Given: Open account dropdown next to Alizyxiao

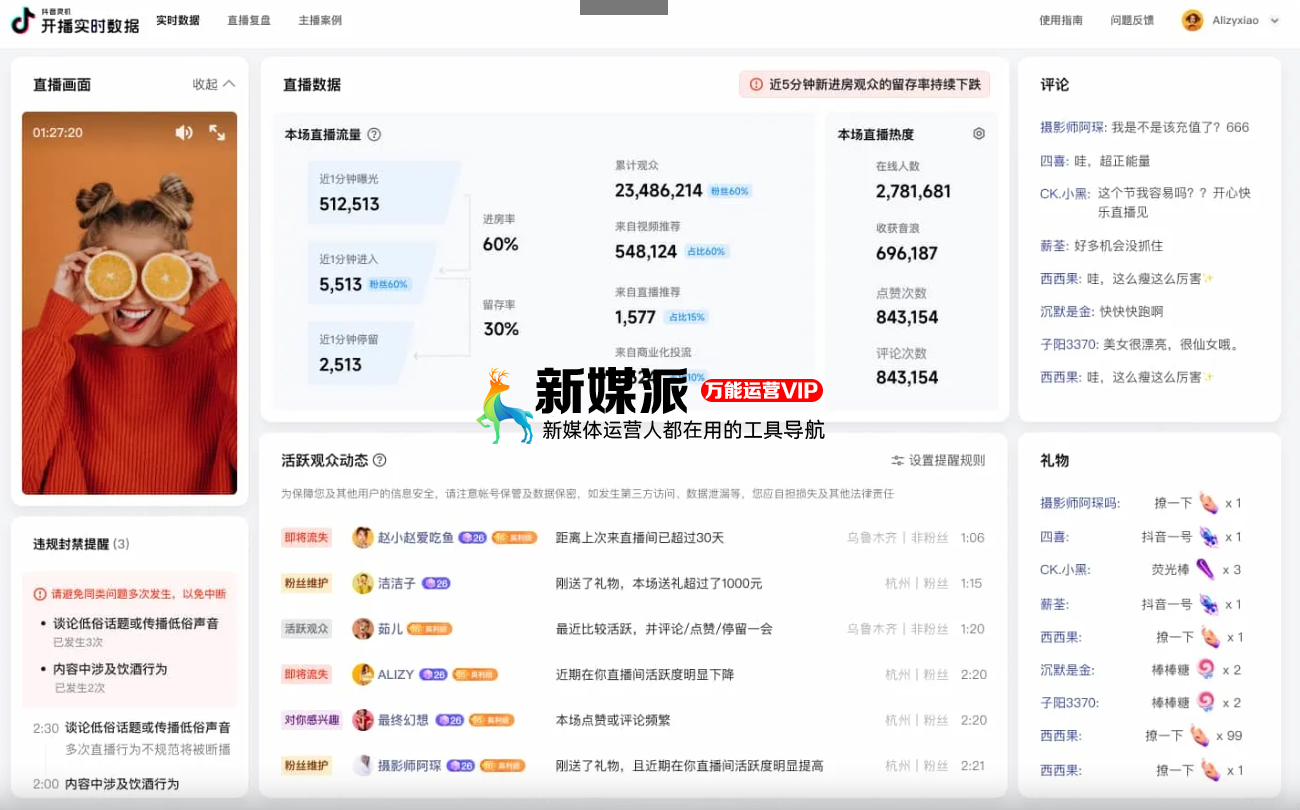Looking at the screenshot, I should tap(1274, 20).
